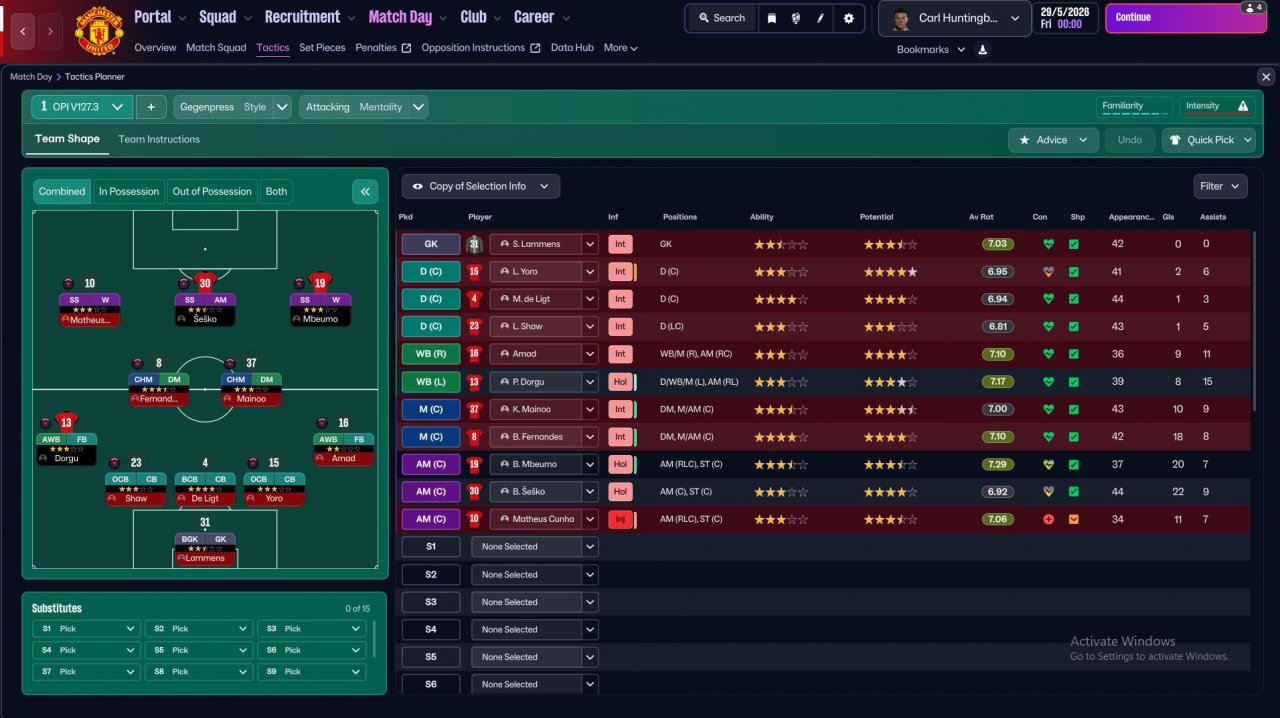
Task: Click the shield icon in top toolbar
Action: [796, 18]
